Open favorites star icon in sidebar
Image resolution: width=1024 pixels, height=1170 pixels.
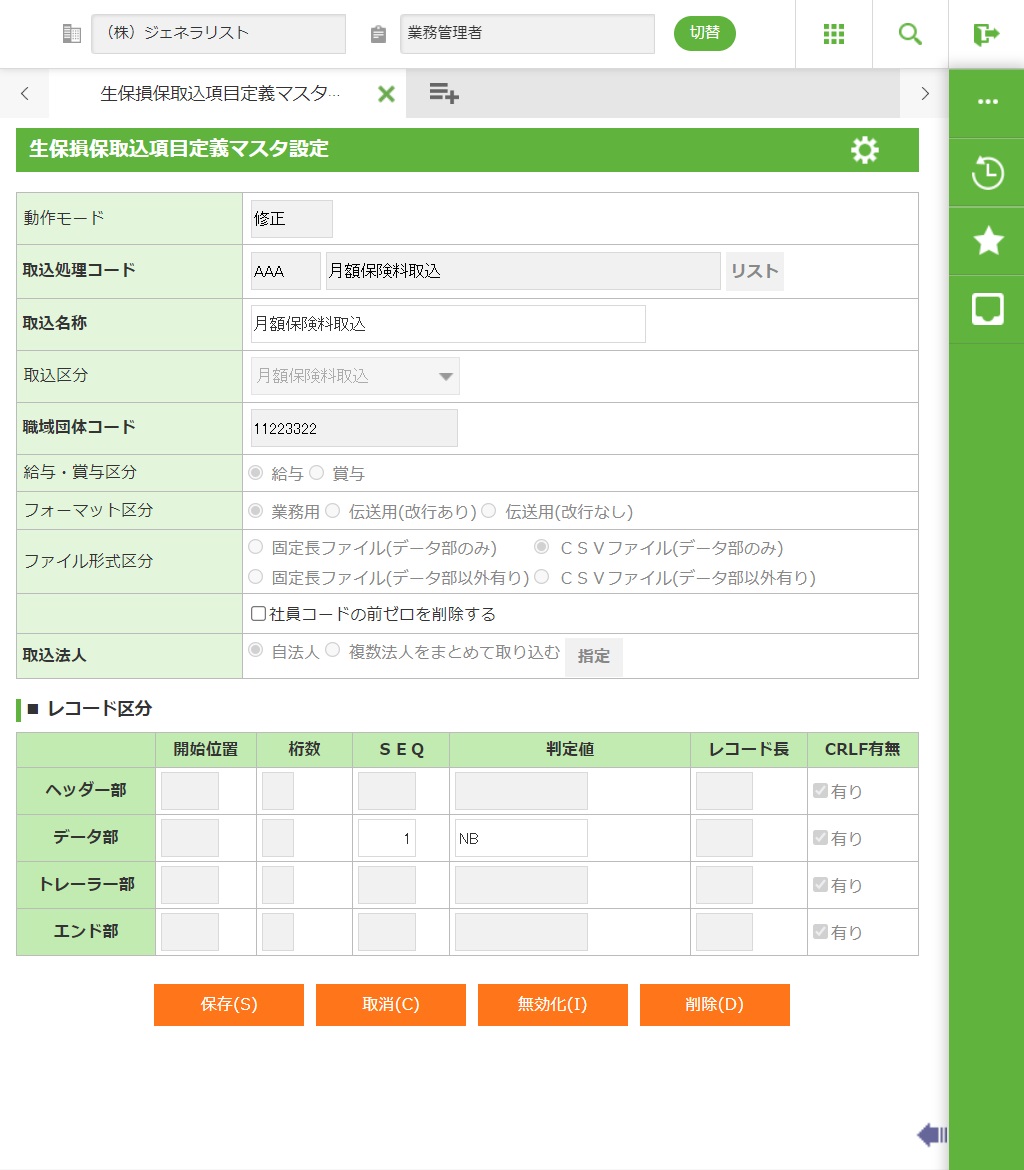987,241
